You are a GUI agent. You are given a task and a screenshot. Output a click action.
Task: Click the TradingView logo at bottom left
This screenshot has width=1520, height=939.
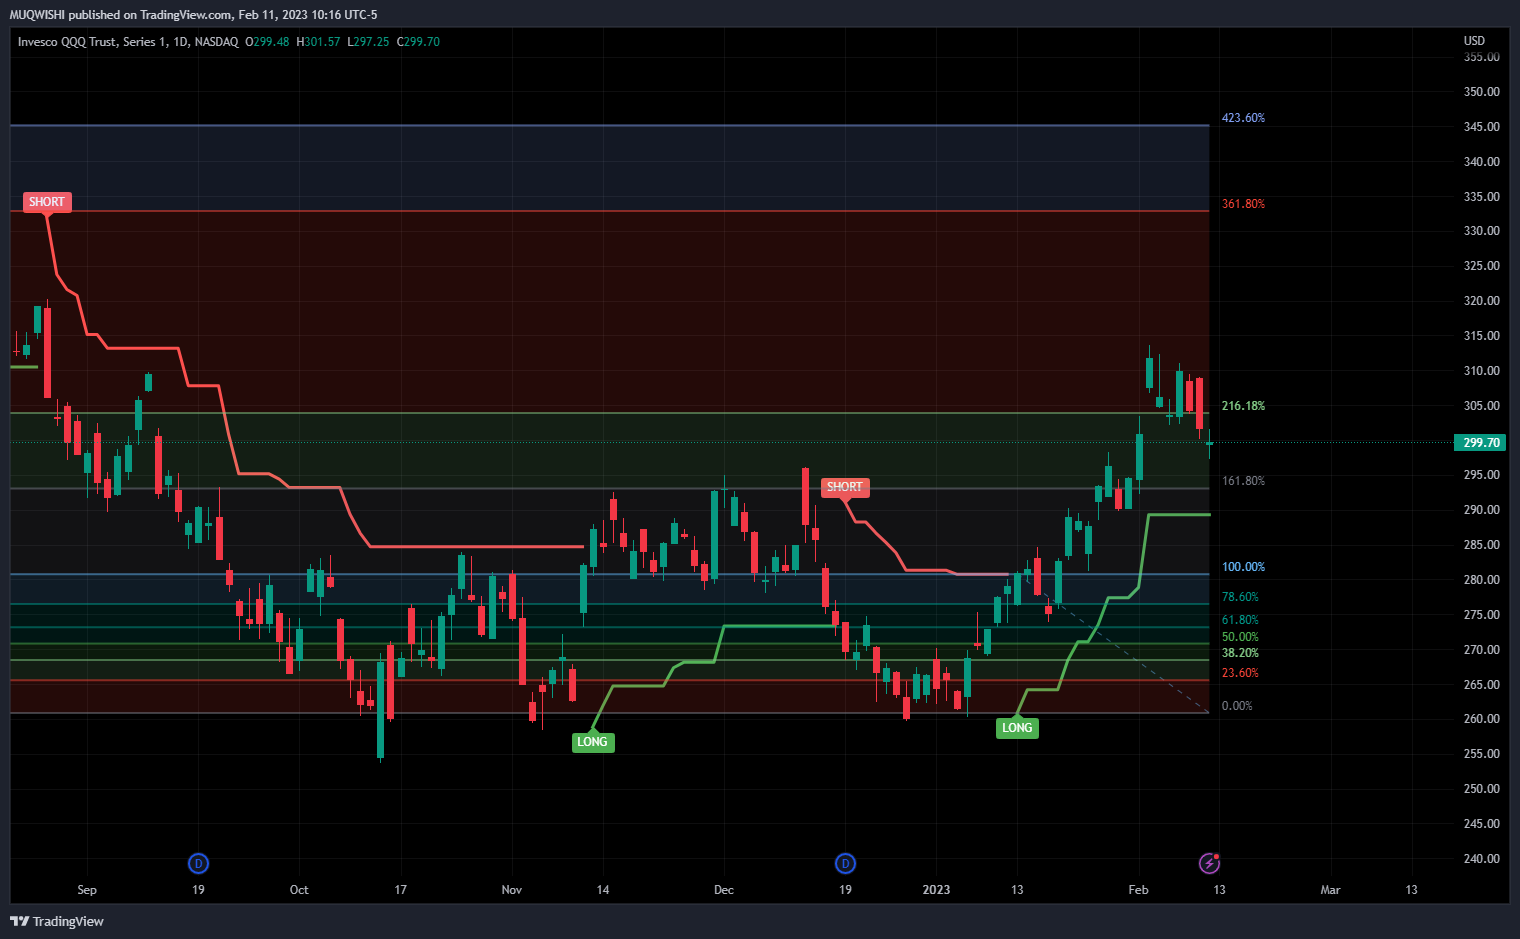click(x=57, y=921)
